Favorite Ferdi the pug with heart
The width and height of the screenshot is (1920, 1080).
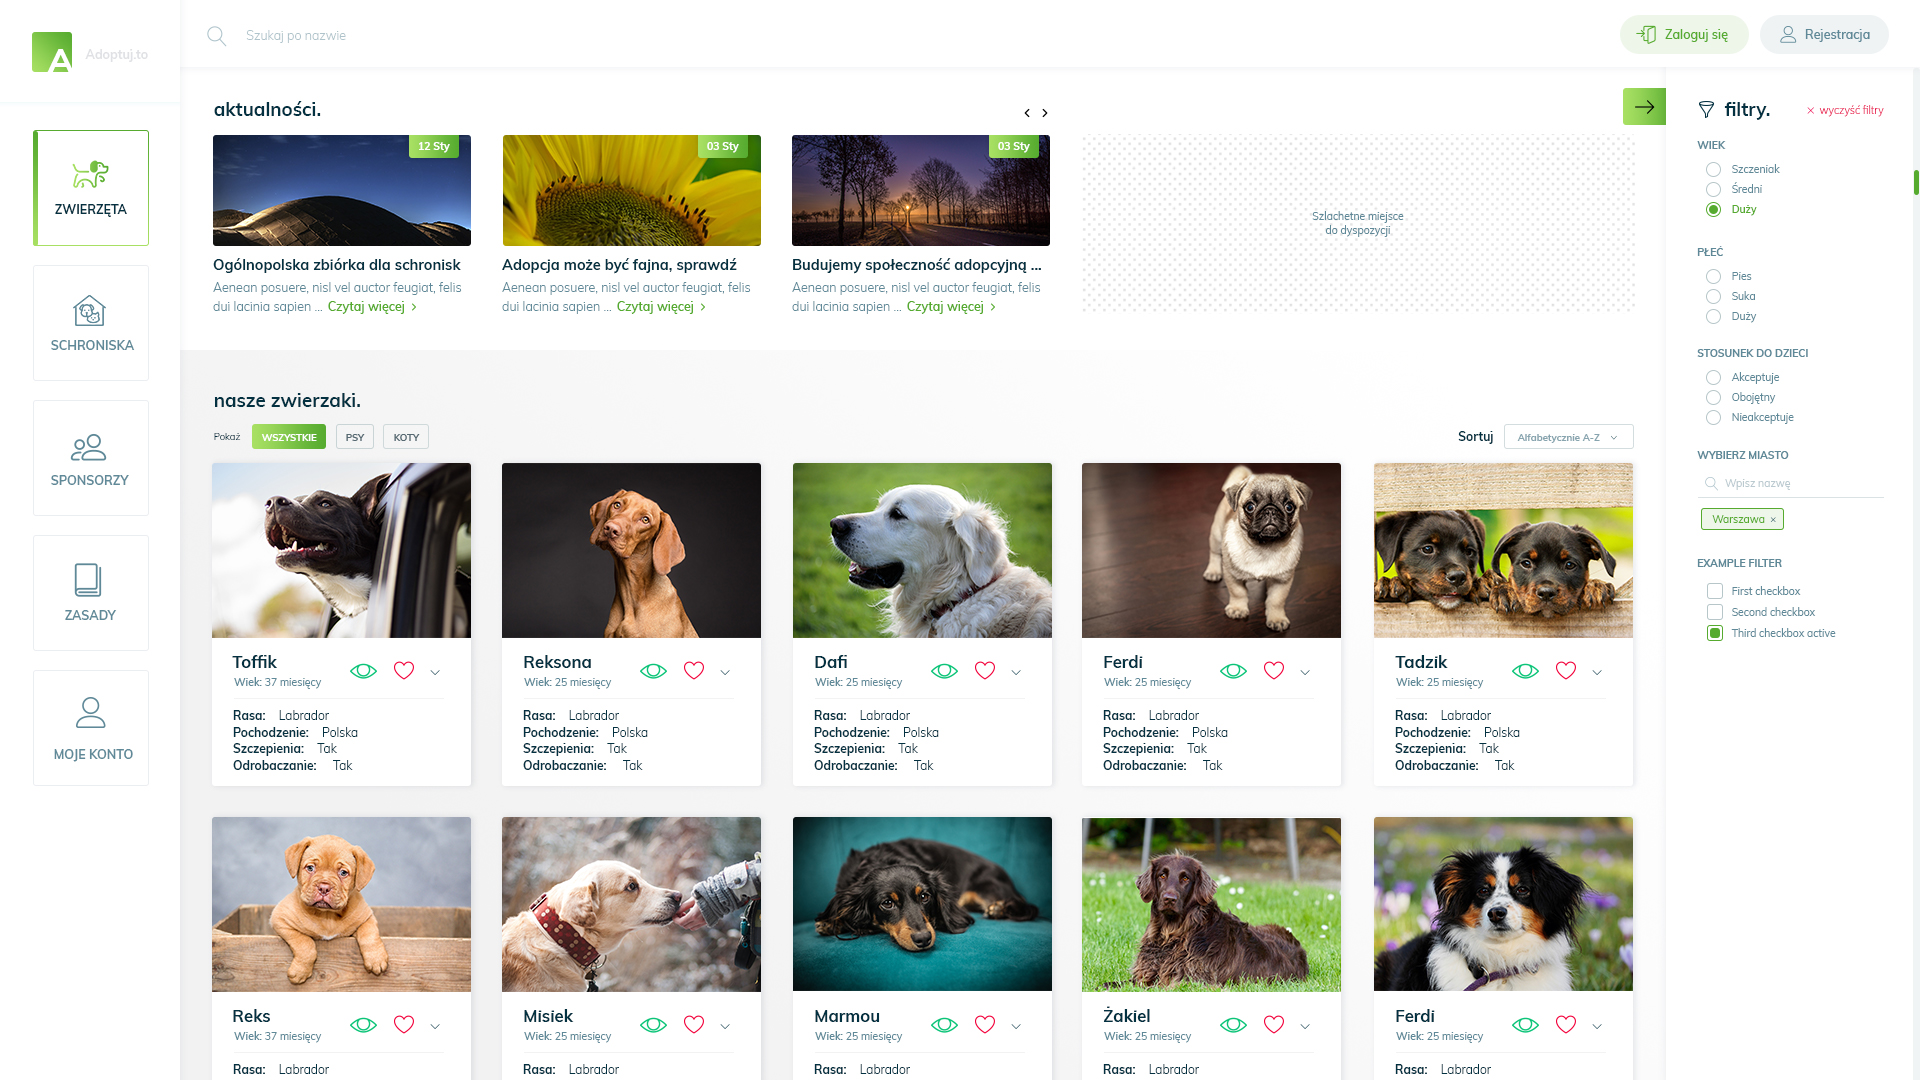[x=1274, y=671]
